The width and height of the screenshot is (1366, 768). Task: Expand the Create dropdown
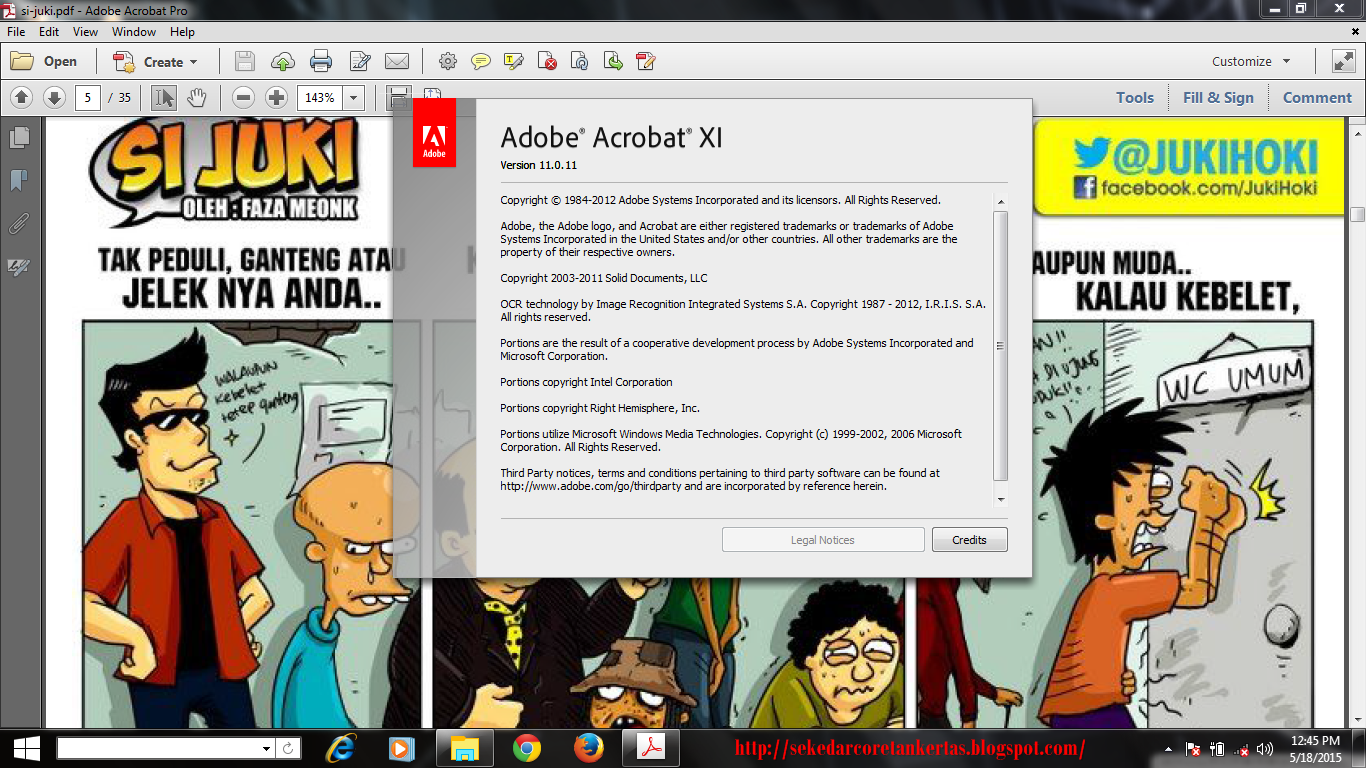155,61
